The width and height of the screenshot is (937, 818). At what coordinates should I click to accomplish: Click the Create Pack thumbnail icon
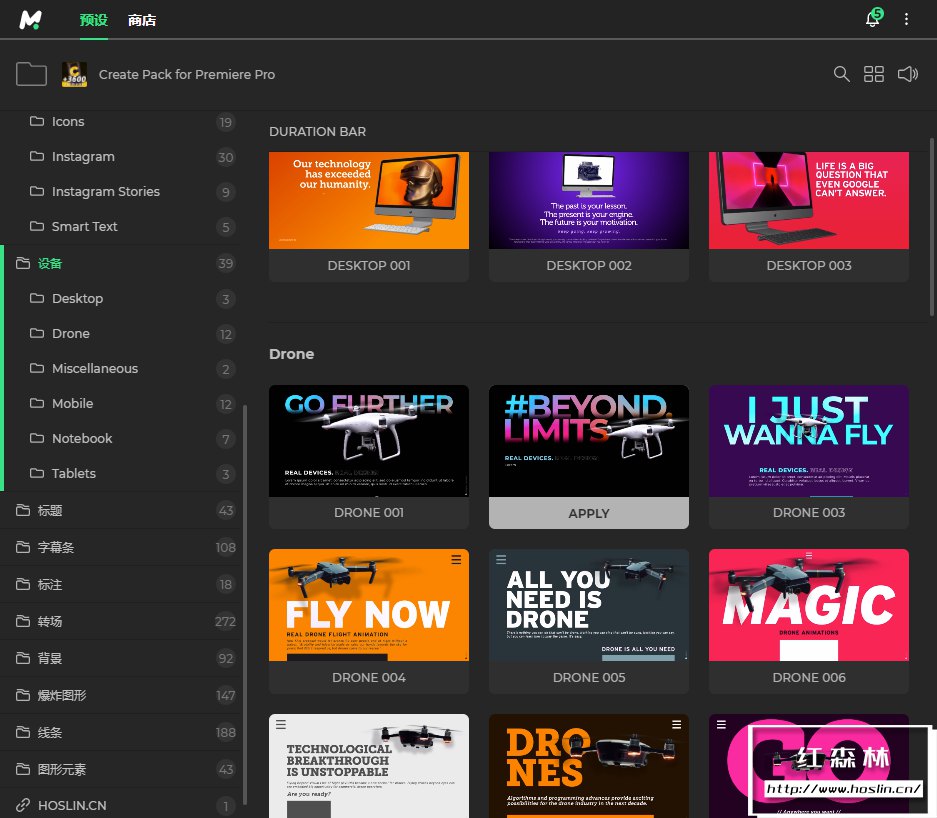click(x=74, y=74)
